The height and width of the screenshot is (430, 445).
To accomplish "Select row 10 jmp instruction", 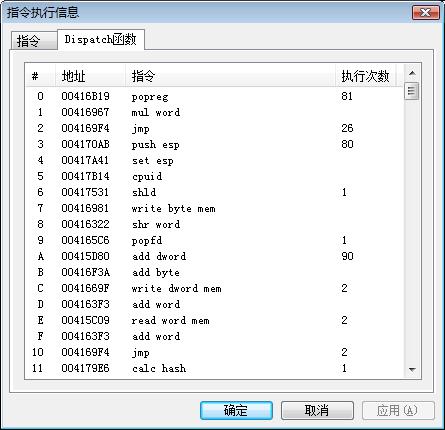I will (x=214, y=352).
